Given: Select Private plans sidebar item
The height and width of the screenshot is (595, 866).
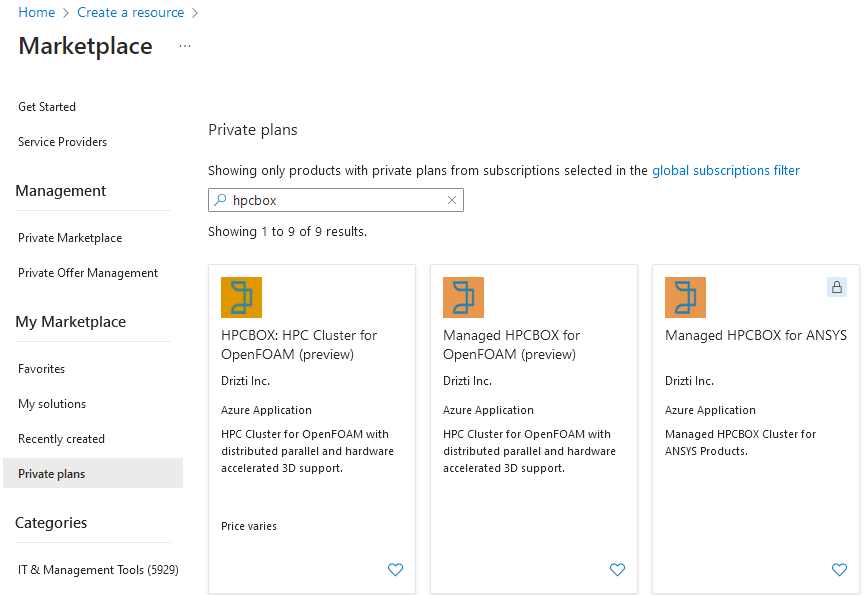Looking at the screenshot, I should pos(93,473).
